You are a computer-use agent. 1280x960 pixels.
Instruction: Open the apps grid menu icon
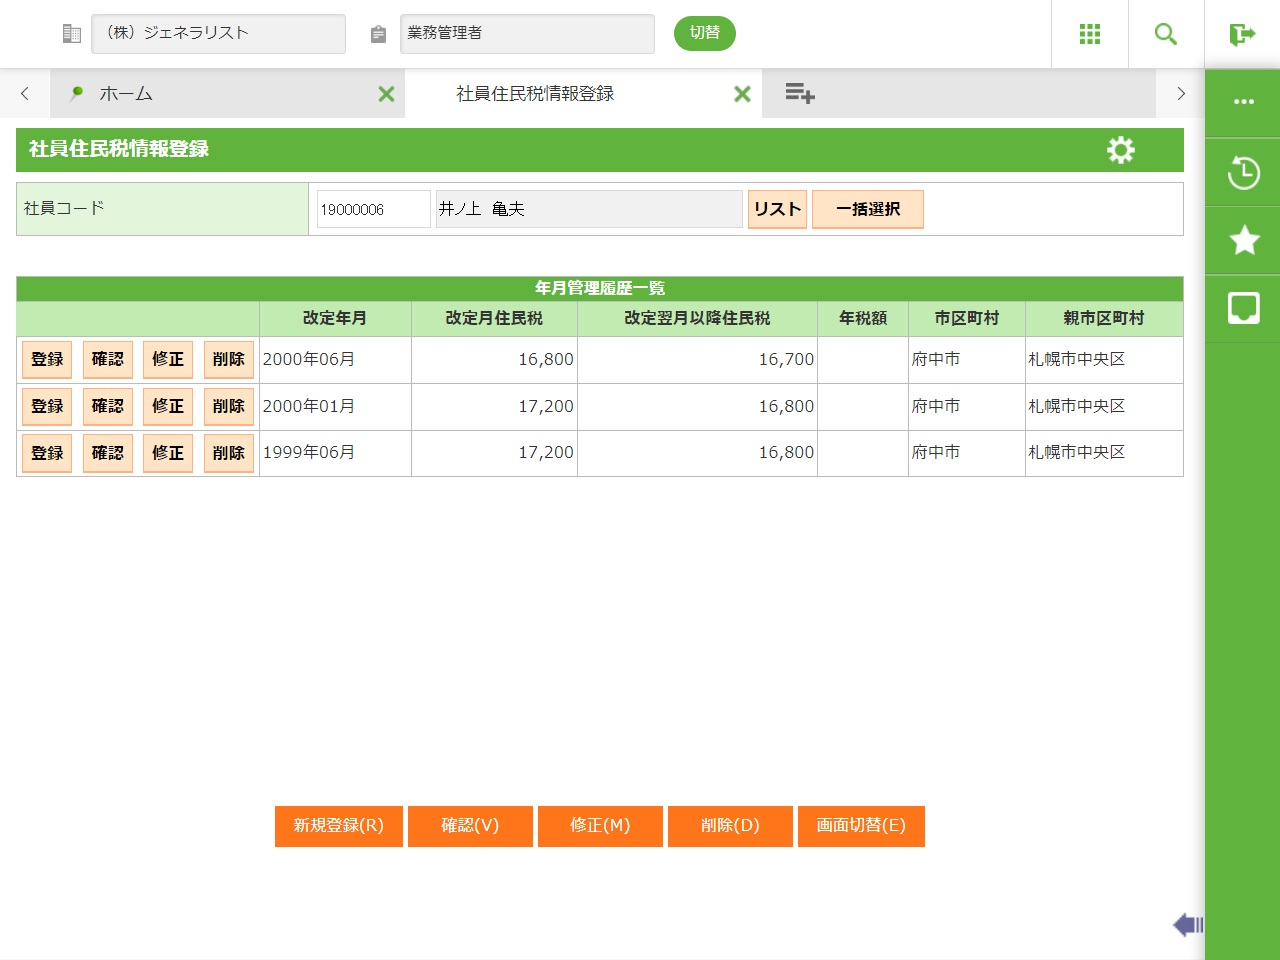tap(1090, 34)
